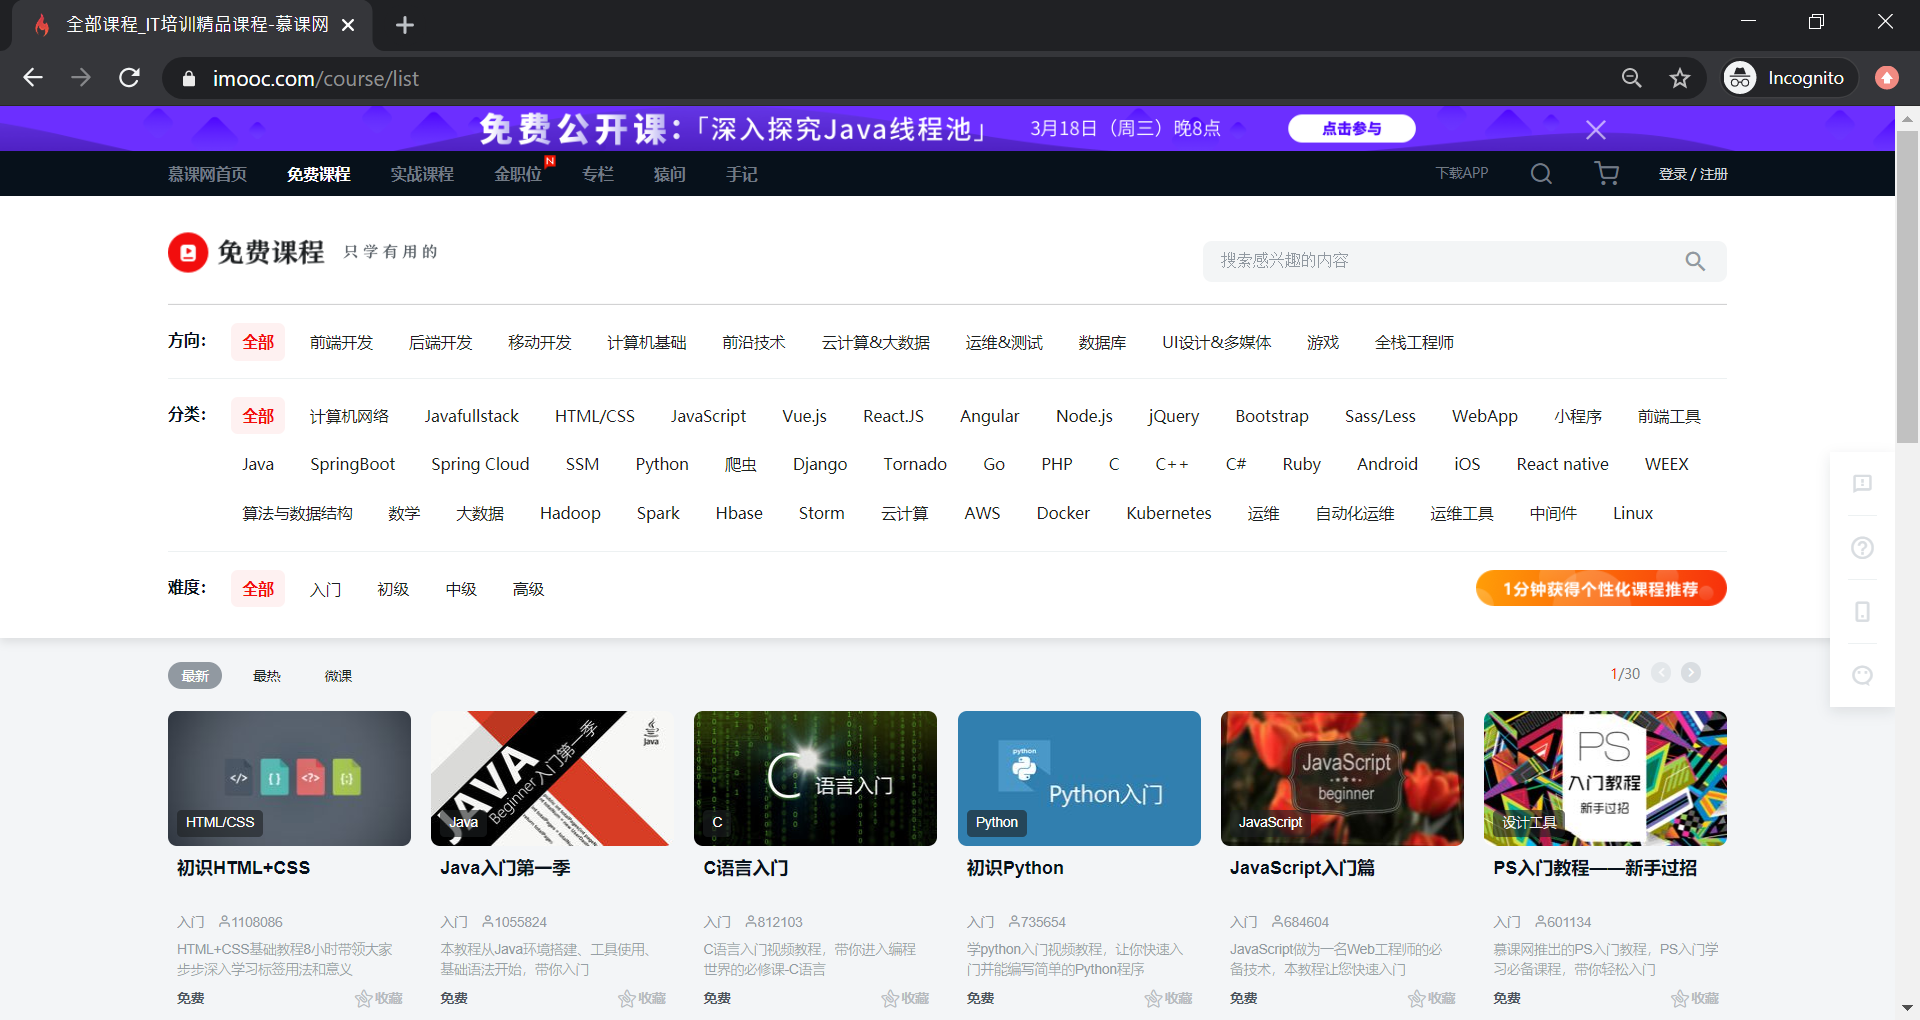Open 初识HTML+CSS course thumbnail
This screenshot has height=1020, width=1920.
tap(289, 778)
